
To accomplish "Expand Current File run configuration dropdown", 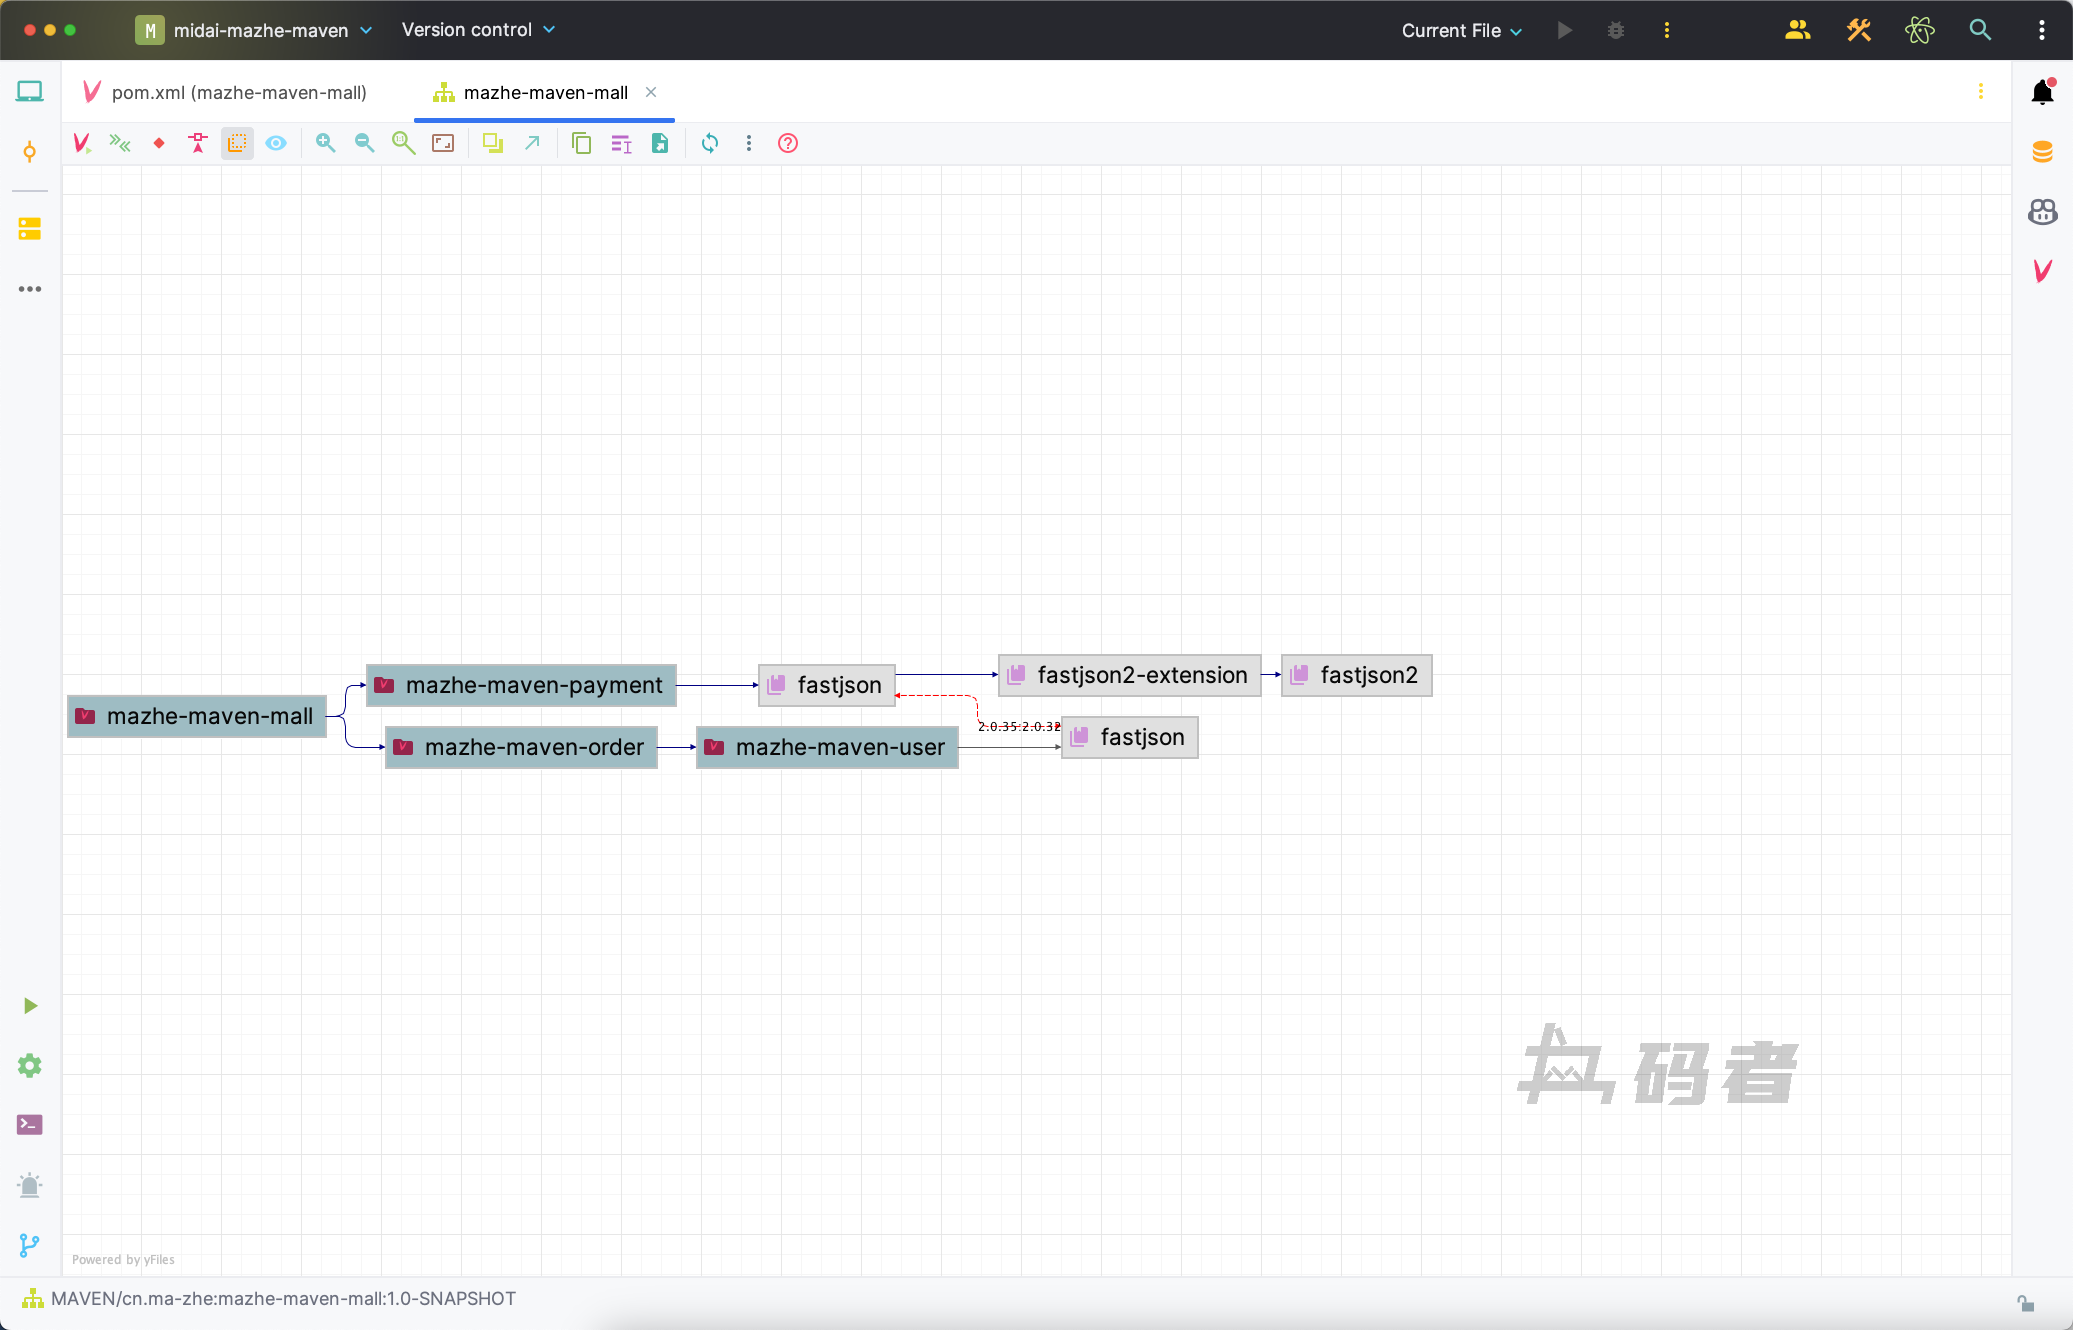I will [x=1462, y=30].
